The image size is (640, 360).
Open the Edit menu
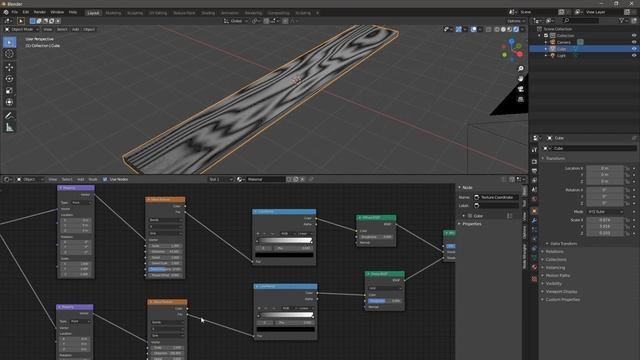pyautogui.click(x=26, y=12)
